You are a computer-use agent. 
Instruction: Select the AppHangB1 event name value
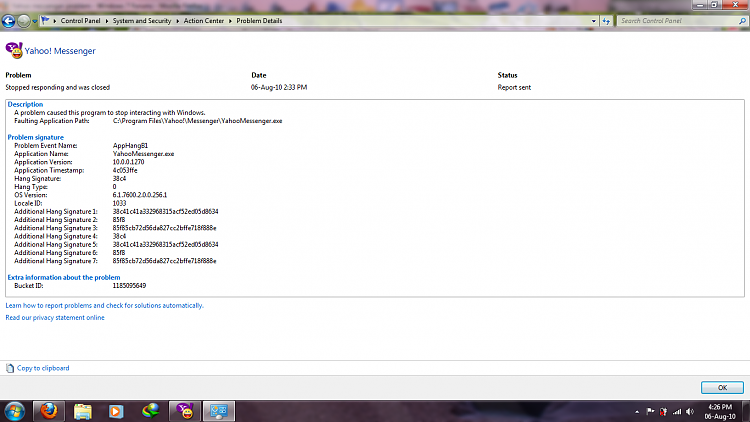click(130, 145)
